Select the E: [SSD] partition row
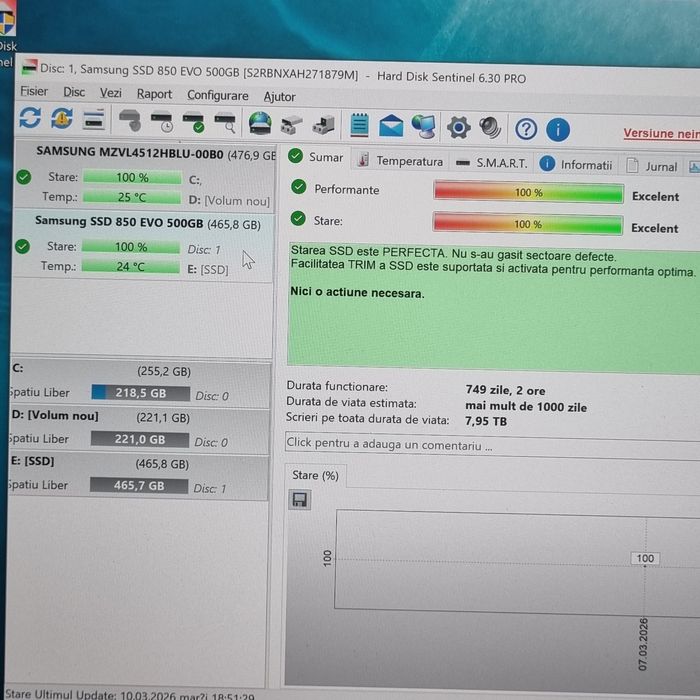 tap(138, 476)
